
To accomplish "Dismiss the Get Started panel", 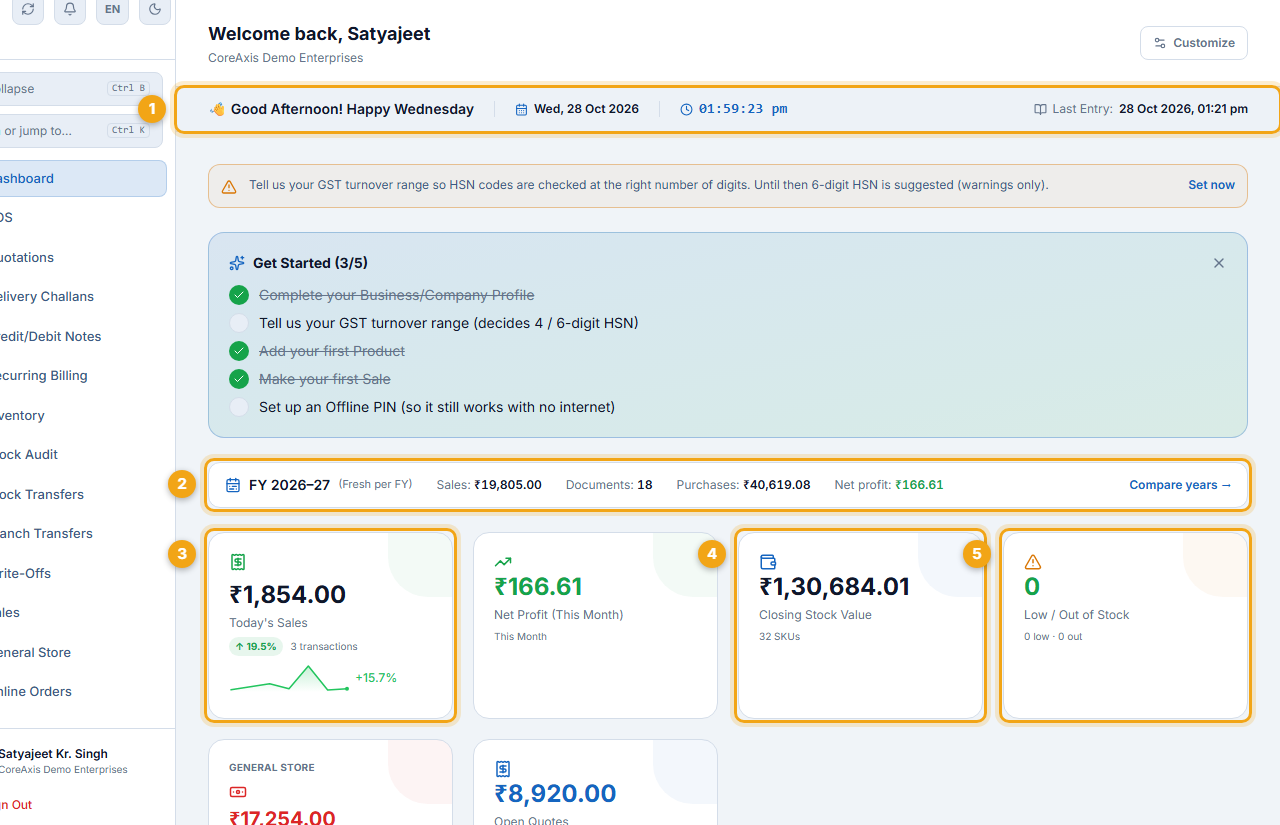I will [x=1219, y=263].
